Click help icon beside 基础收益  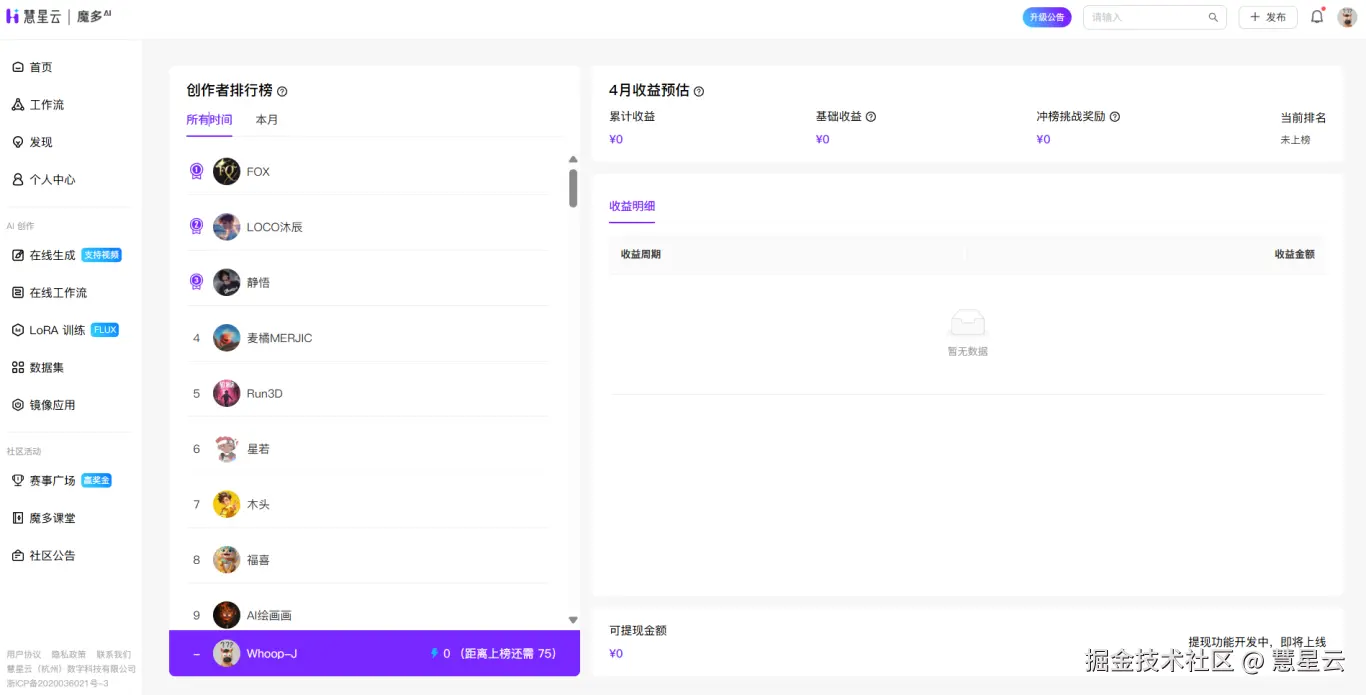871,117
